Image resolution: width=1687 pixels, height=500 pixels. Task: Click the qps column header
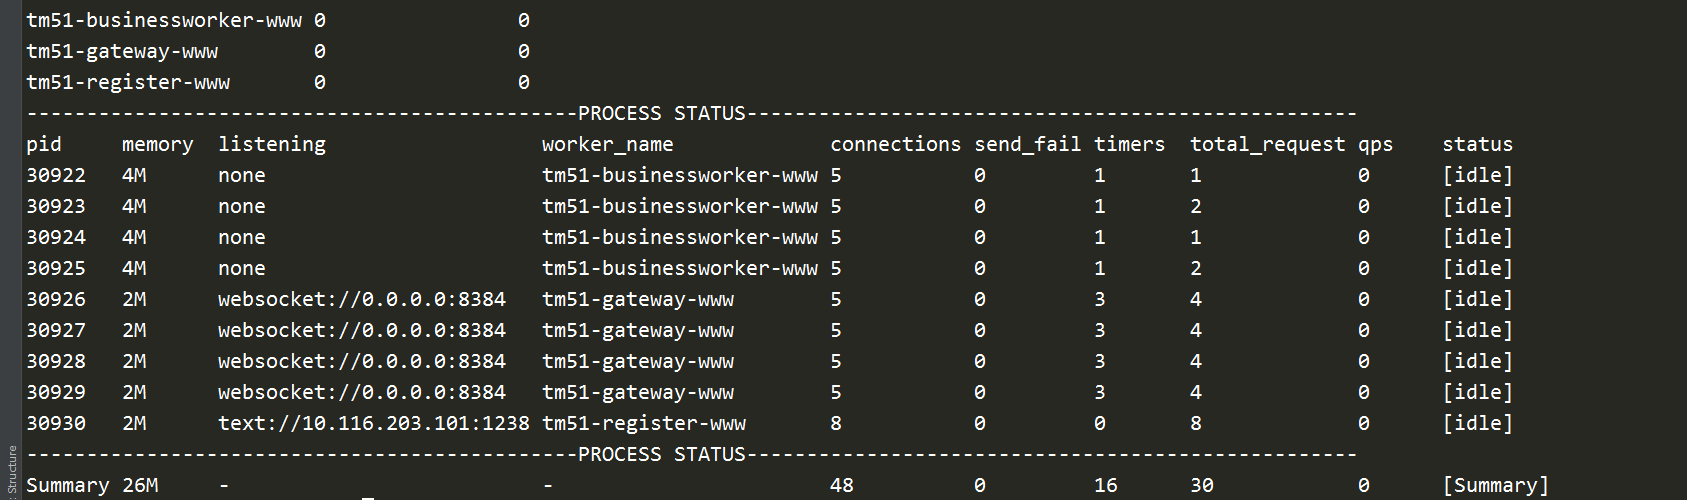1375,144
